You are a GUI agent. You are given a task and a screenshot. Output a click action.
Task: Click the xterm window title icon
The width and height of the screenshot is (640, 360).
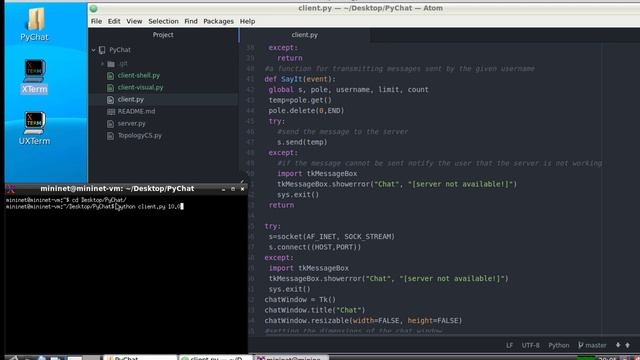tap(11, 189)
